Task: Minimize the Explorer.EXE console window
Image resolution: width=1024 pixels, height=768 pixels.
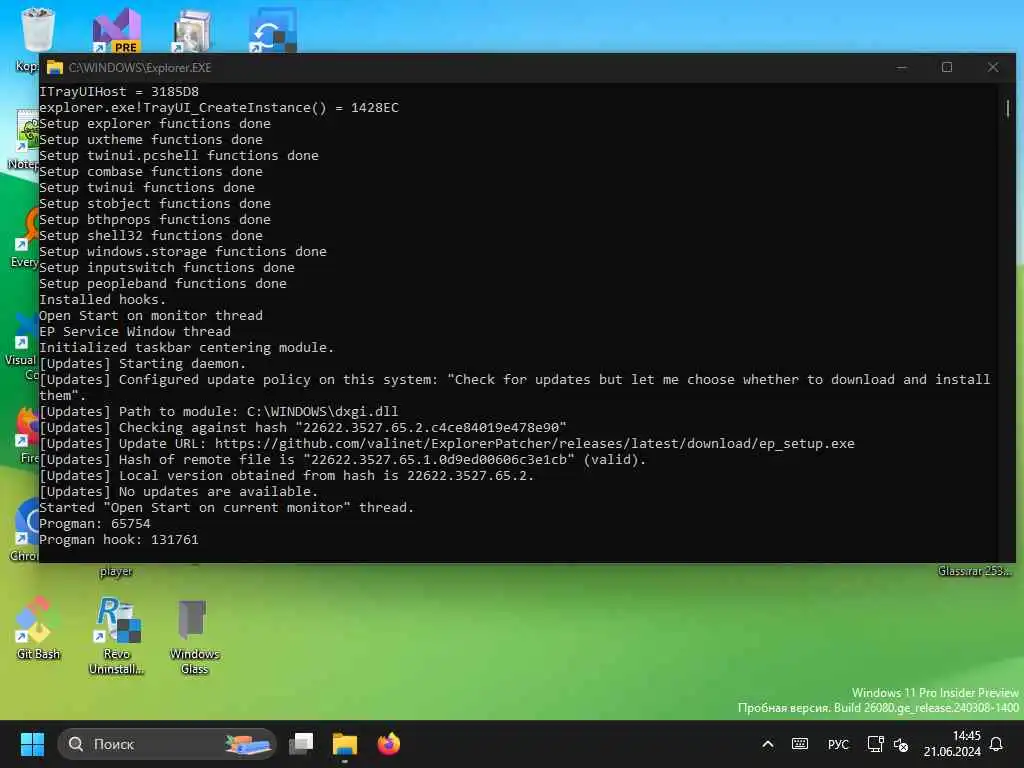Action: click(x=902, y=67)
